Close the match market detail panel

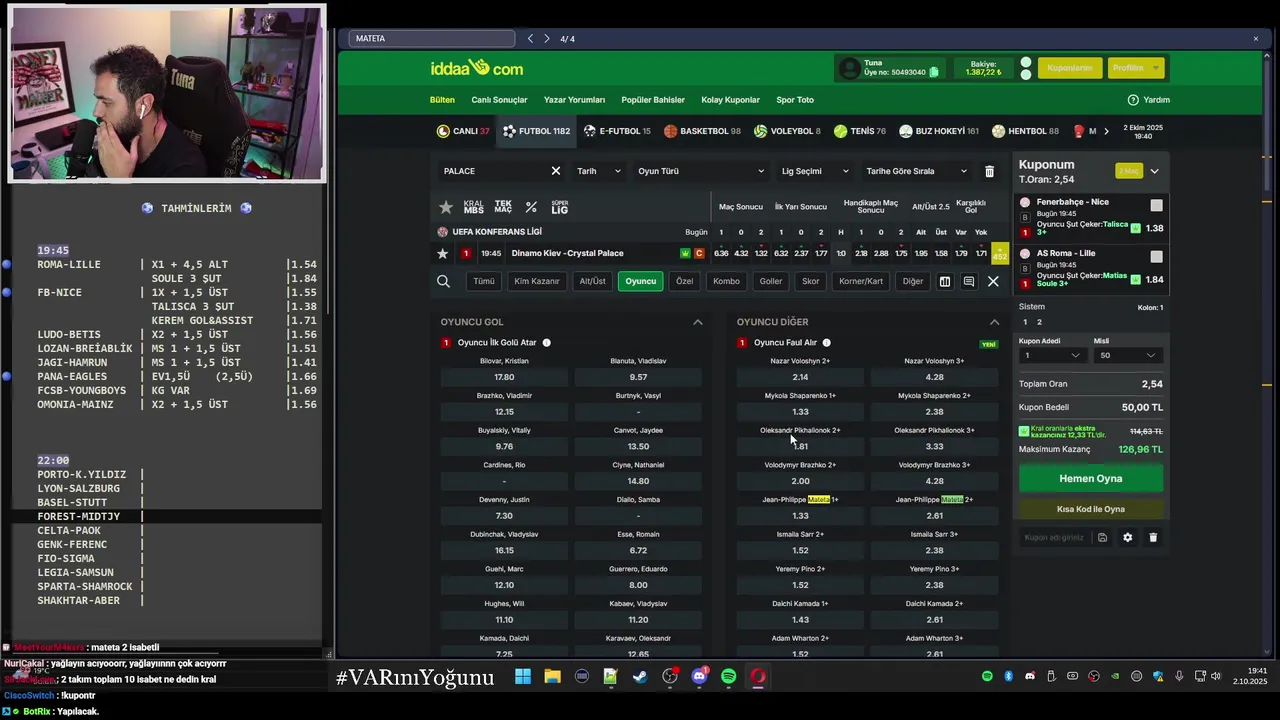[x=993, y=282]
